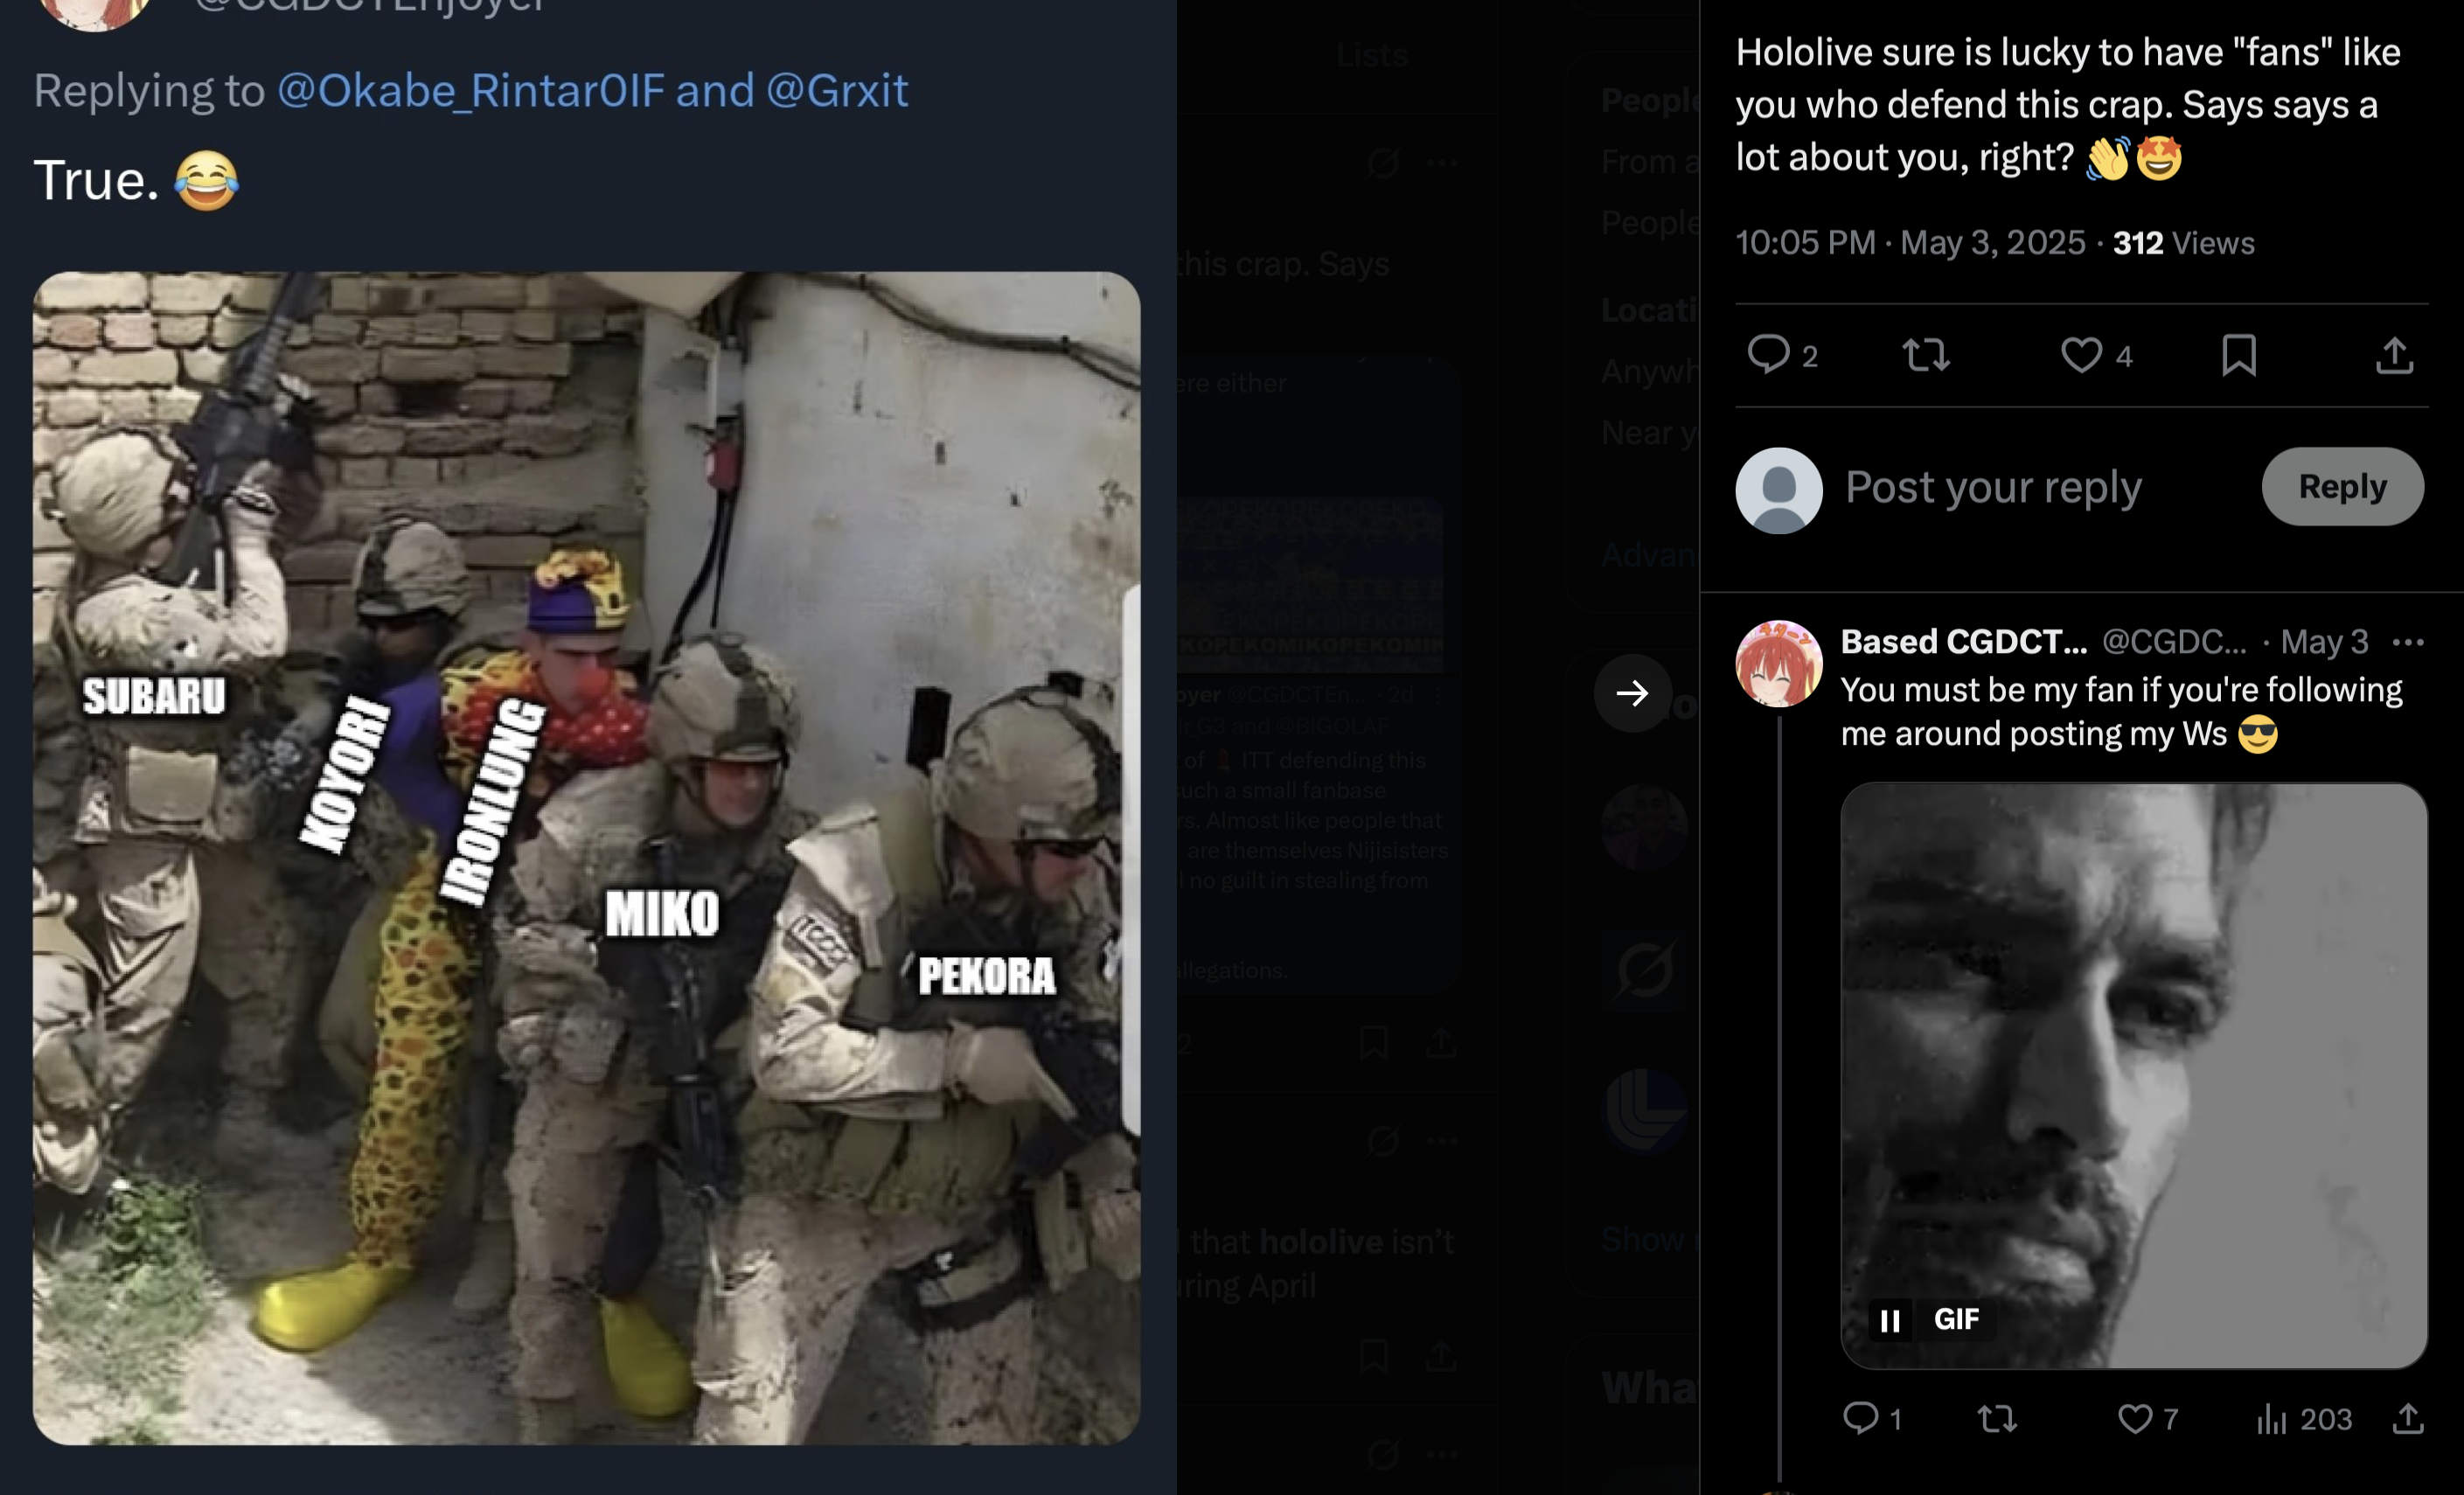This screenshot has width=2464, height=1495.
Task: Click the 312 Views count
Action: pyautogui.click(x=2183, y=243)
